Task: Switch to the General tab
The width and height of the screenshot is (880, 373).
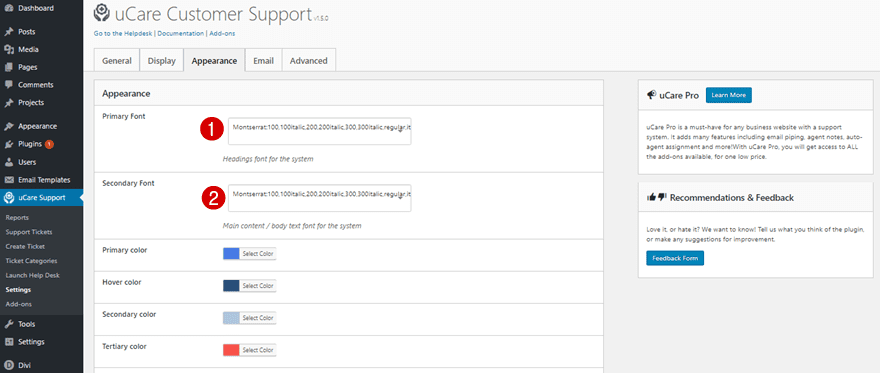Action: coord(117,61)
